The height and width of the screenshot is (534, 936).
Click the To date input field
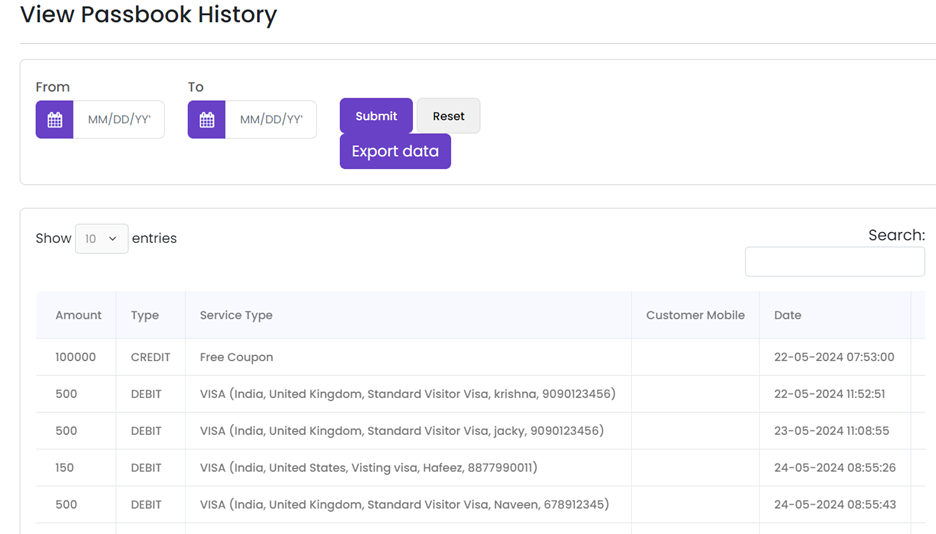271,119
